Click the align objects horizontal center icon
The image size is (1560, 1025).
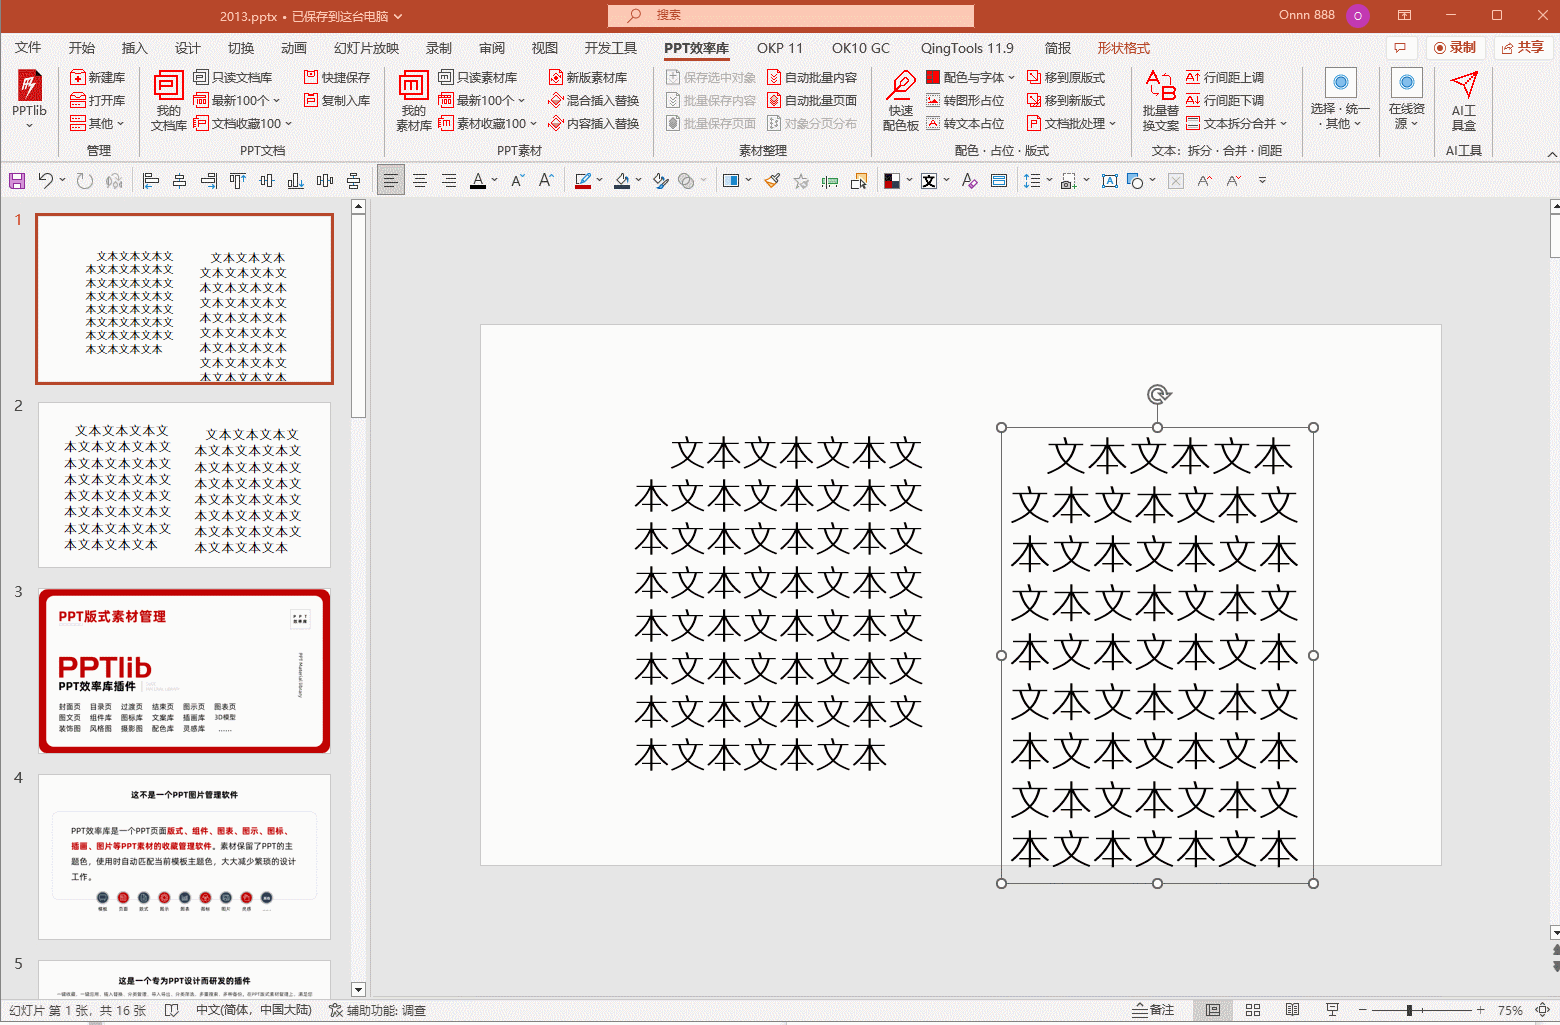click(x=180, y=181)
